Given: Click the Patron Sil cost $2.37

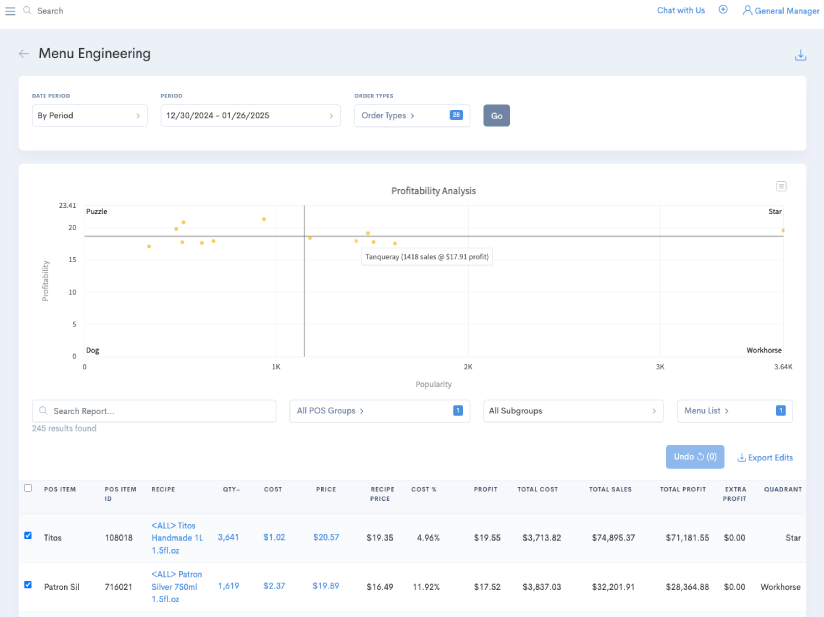Looking at the screenshot, I should pos(274,586).
